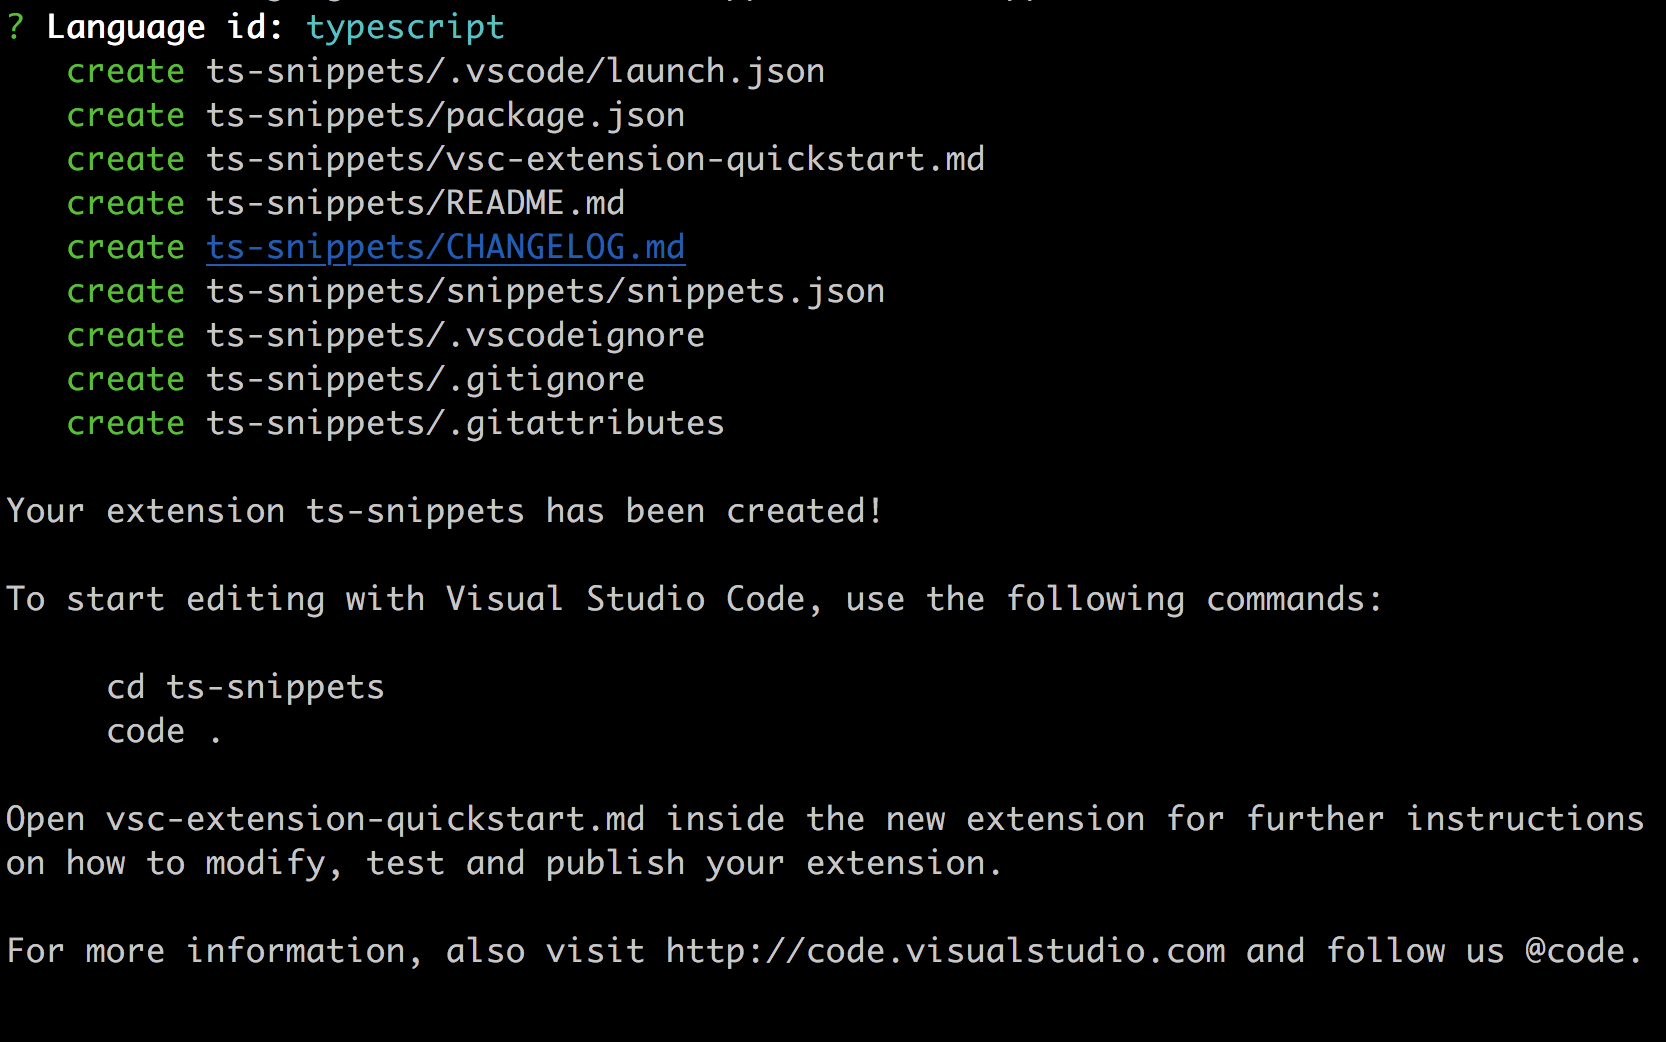Image resolution: width=1666 pixels, height=1042 pixels.
Task: Click the http://code.visualstudio.com URL
Action: (945, 950)
